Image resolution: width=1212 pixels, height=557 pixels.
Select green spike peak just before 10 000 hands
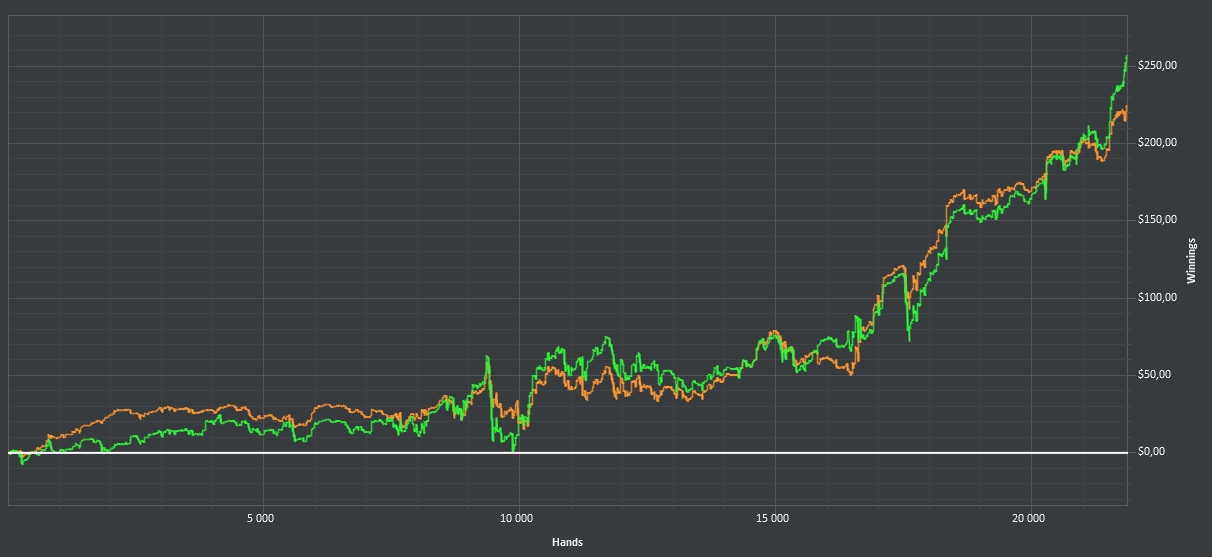[487, 357]
